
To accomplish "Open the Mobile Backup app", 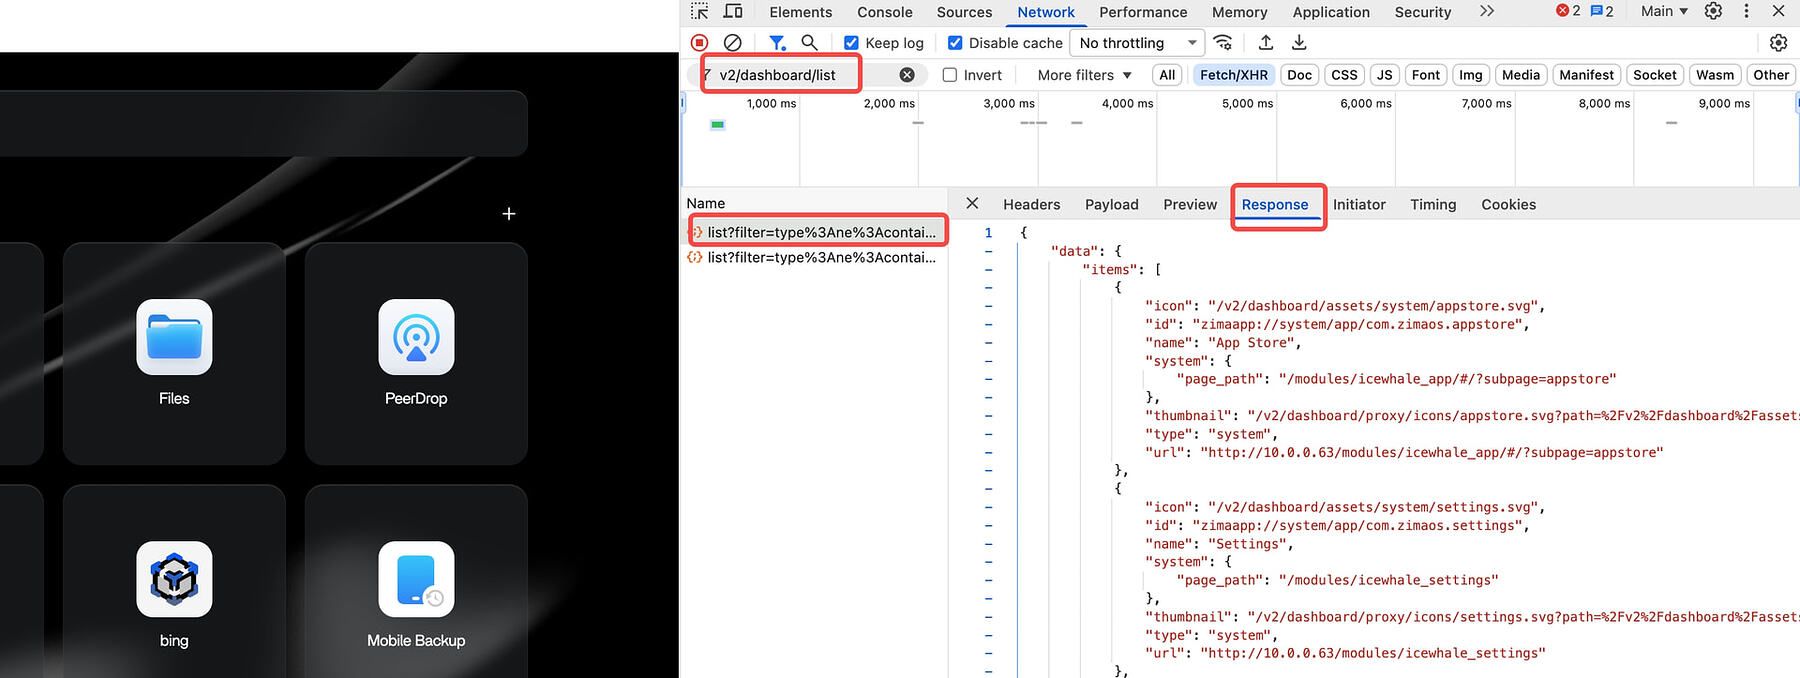I will [416, 579].
